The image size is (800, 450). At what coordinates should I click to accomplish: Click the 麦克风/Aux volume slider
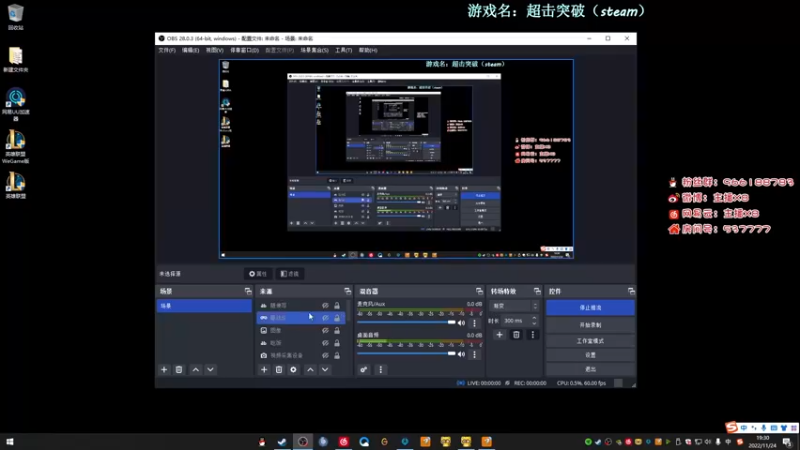407,322
